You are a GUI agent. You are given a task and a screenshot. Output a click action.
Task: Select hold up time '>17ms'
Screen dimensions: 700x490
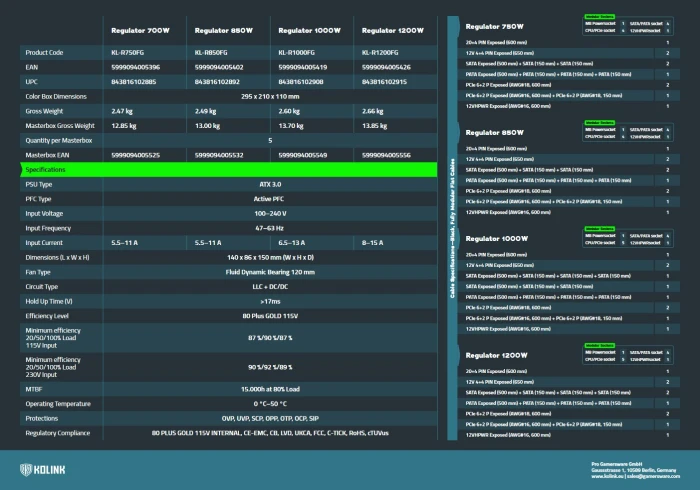click(x=270, y=302)
